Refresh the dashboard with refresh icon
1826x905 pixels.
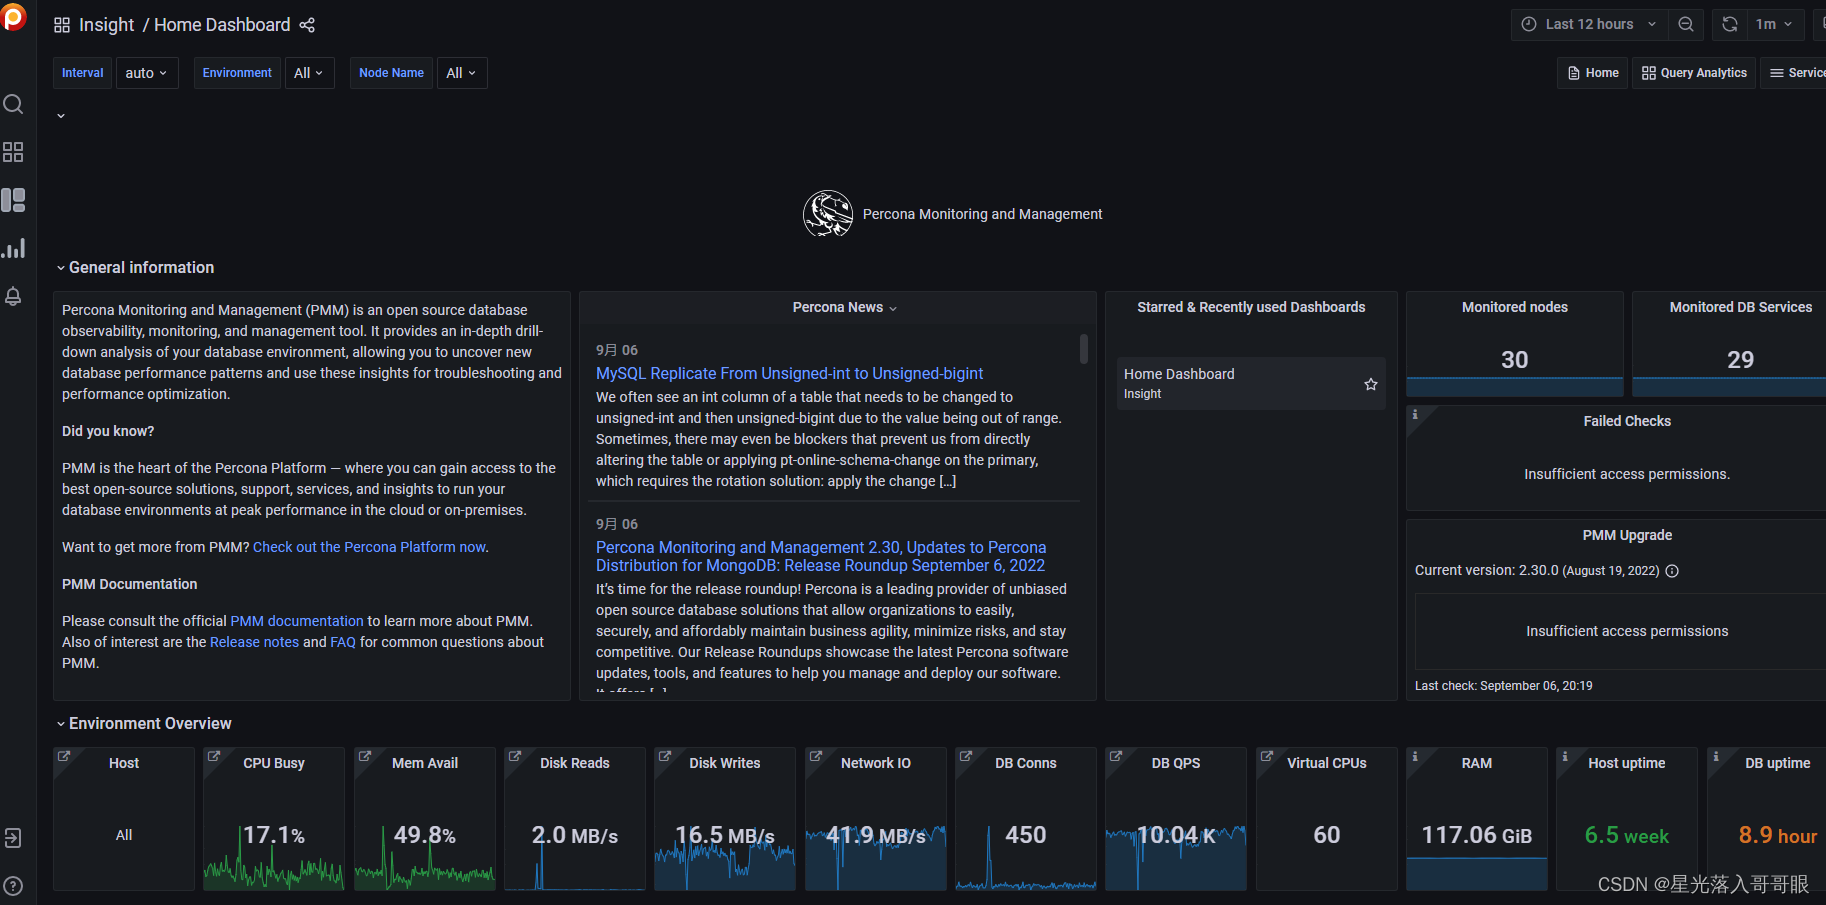coord(1730,24)
